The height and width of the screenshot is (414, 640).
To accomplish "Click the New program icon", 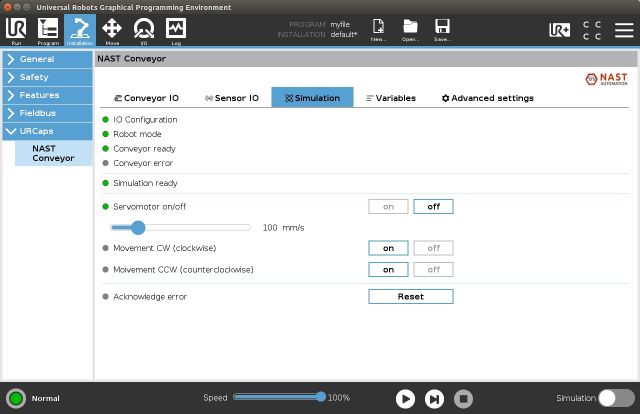I will click(x=378, y=30).
